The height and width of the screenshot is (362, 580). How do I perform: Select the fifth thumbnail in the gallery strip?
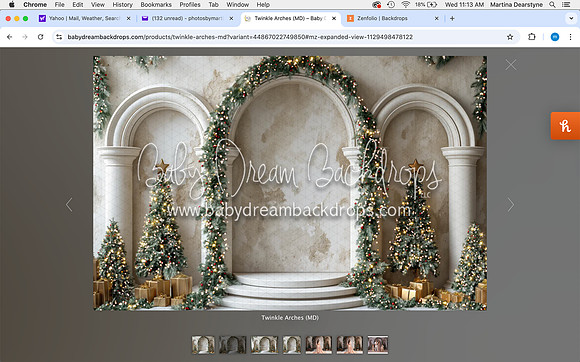(x=319, y=345)
